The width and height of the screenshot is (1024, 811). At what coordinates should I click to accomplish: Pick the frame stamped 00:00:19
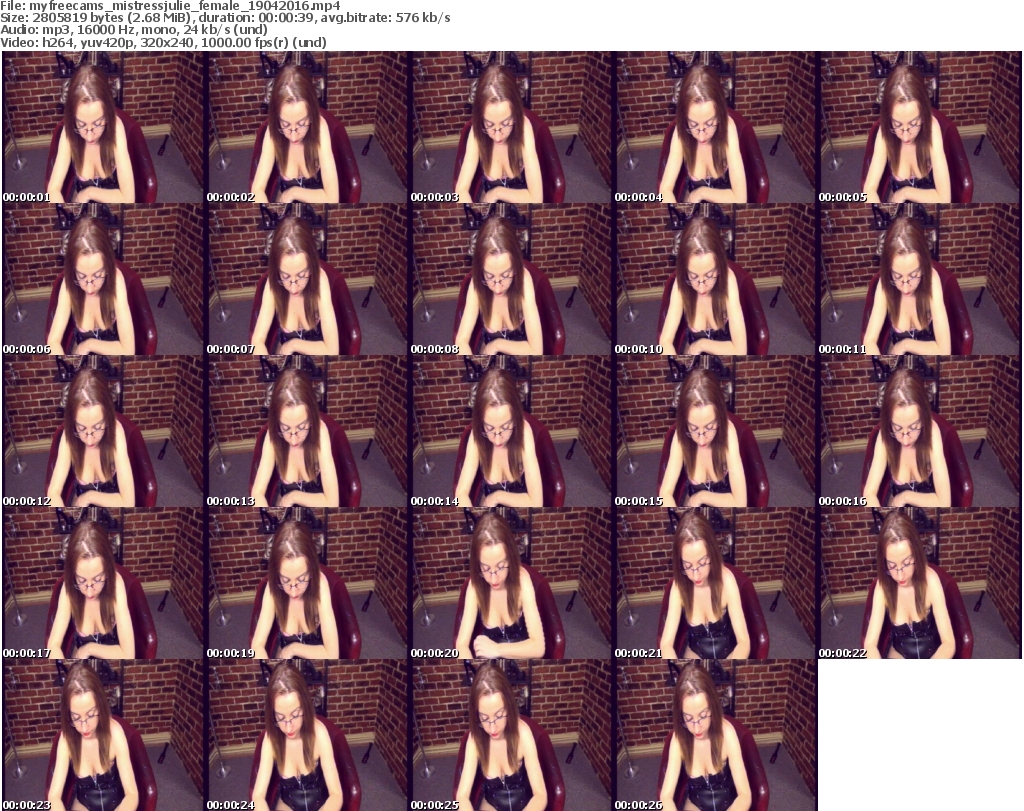(308, 583)
